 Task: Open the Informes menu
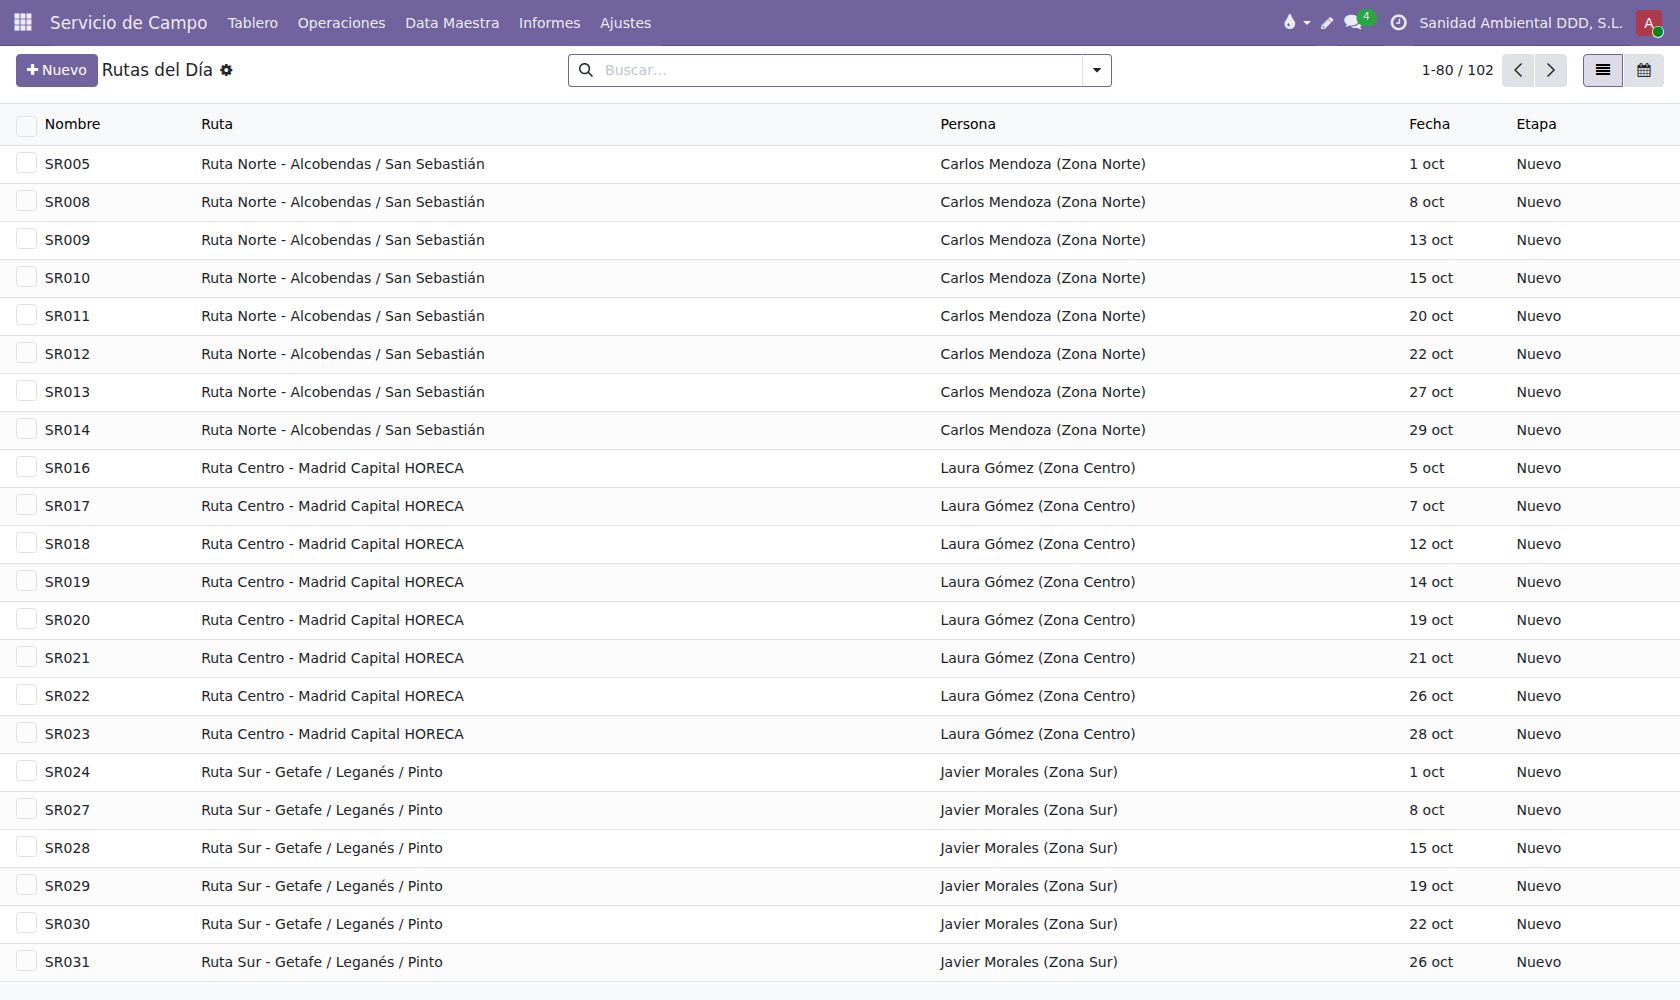[x=549, y=22]
